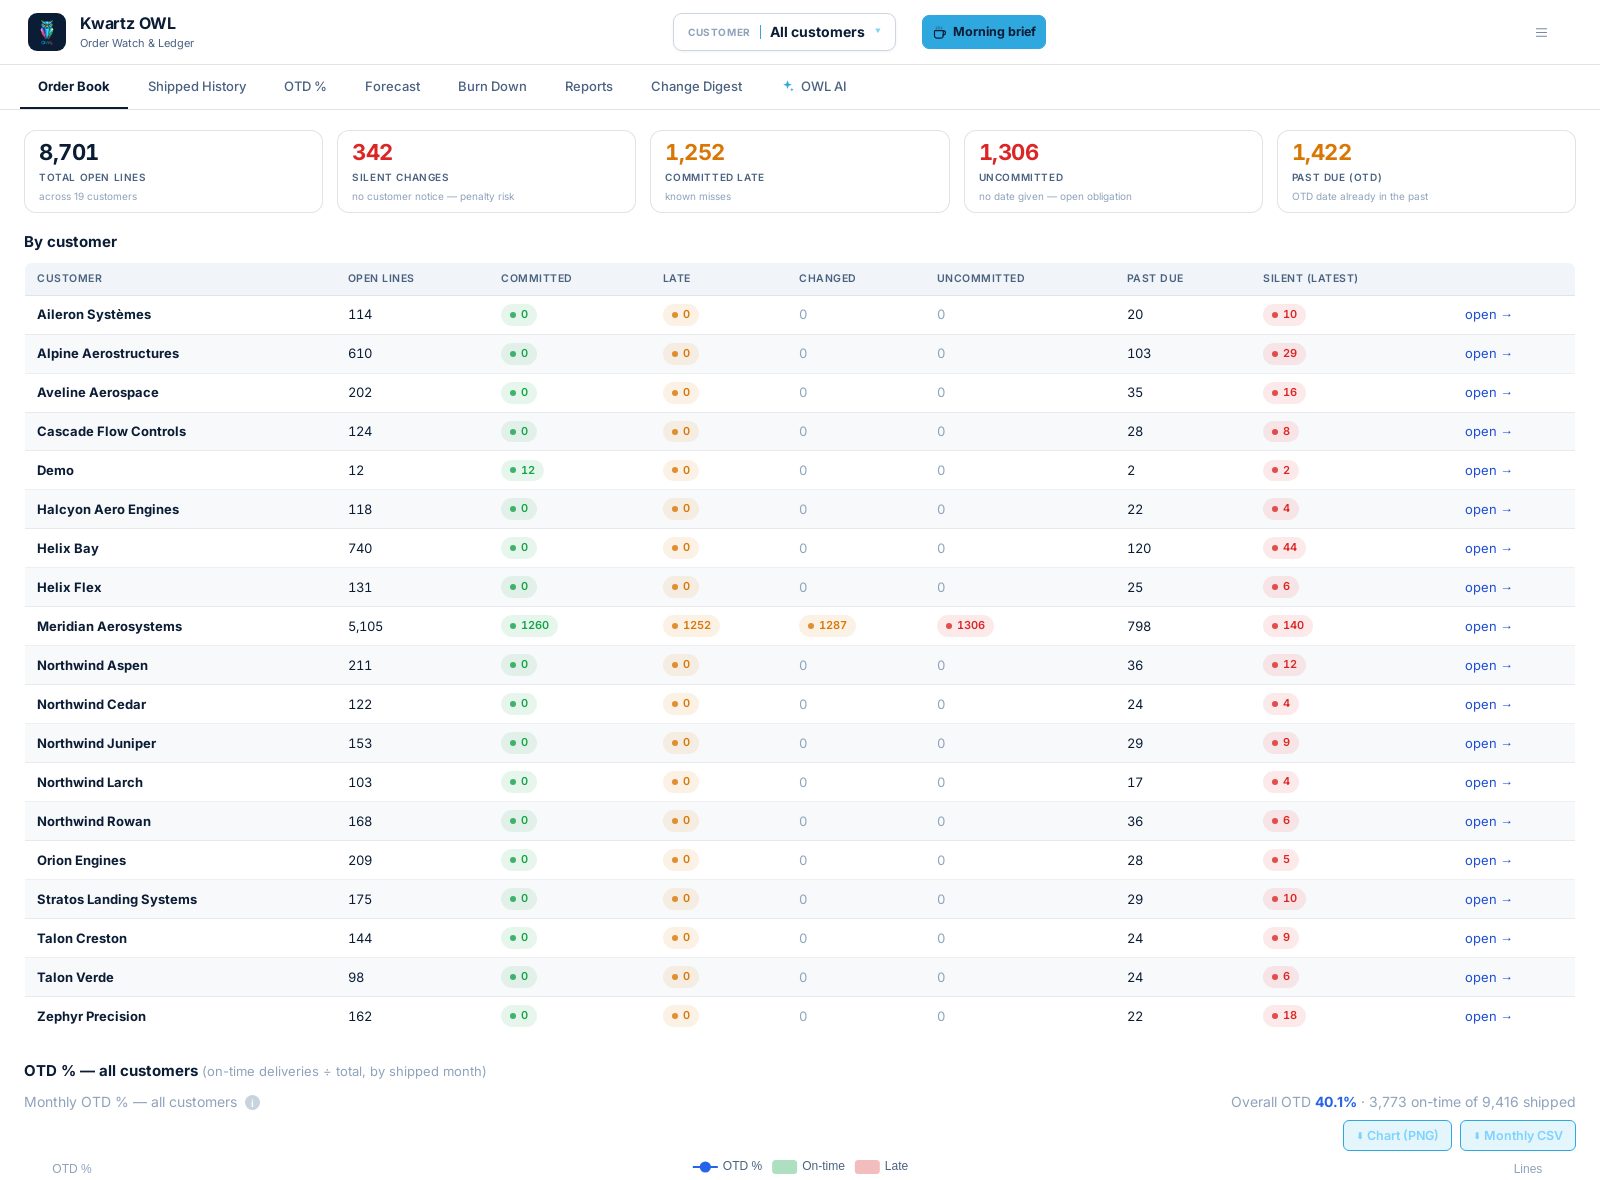Sort by the PAST DUE column header
This screenshot has height=1180, width=1600.
pos(1155,278)
